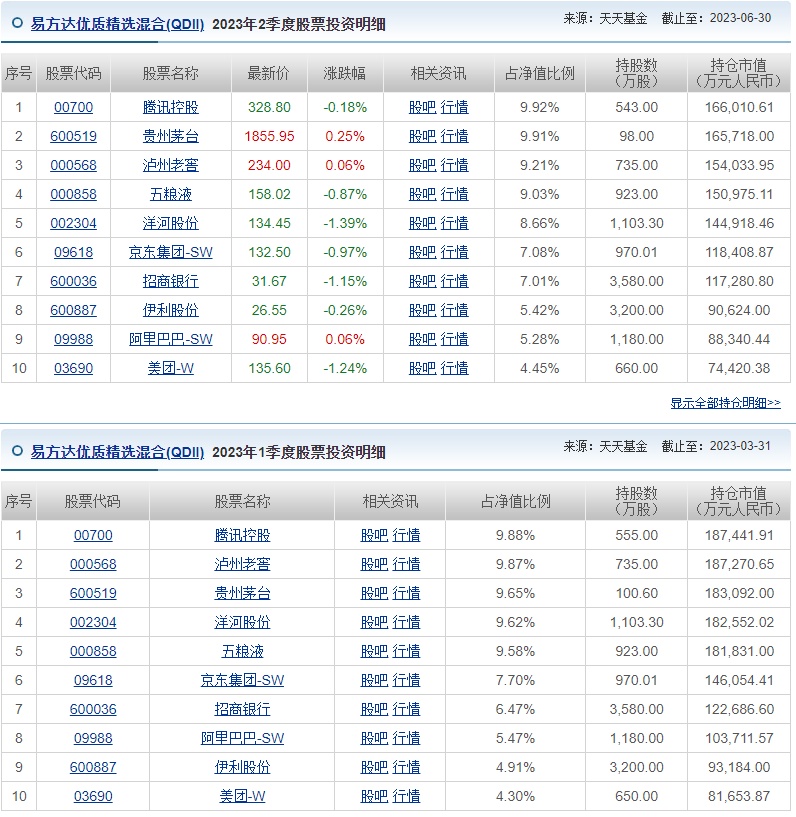Open 股吧 for 贵州茅台 in the Q2 table
The height and width of the screenshot is (817, 796).
click(422, 137)
